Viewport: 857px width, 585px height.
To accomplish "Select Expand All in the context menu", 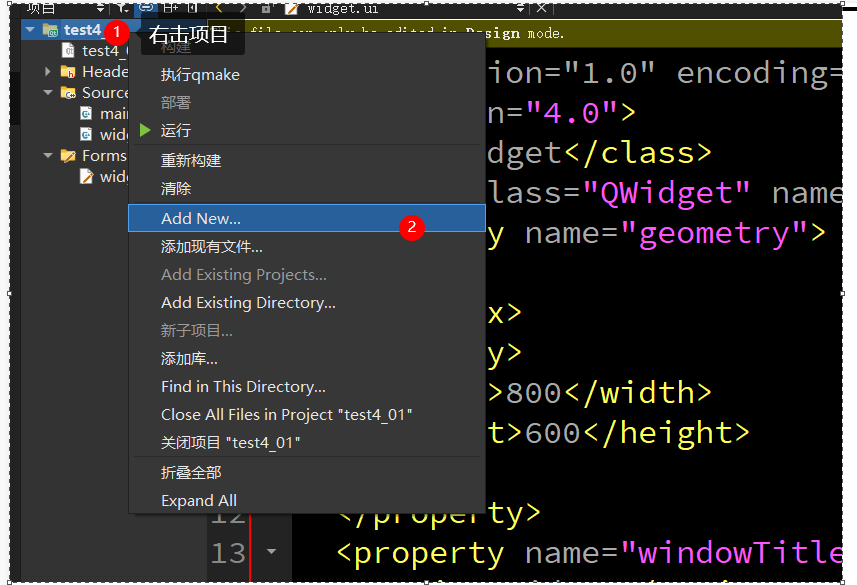I will coord(199,500).
